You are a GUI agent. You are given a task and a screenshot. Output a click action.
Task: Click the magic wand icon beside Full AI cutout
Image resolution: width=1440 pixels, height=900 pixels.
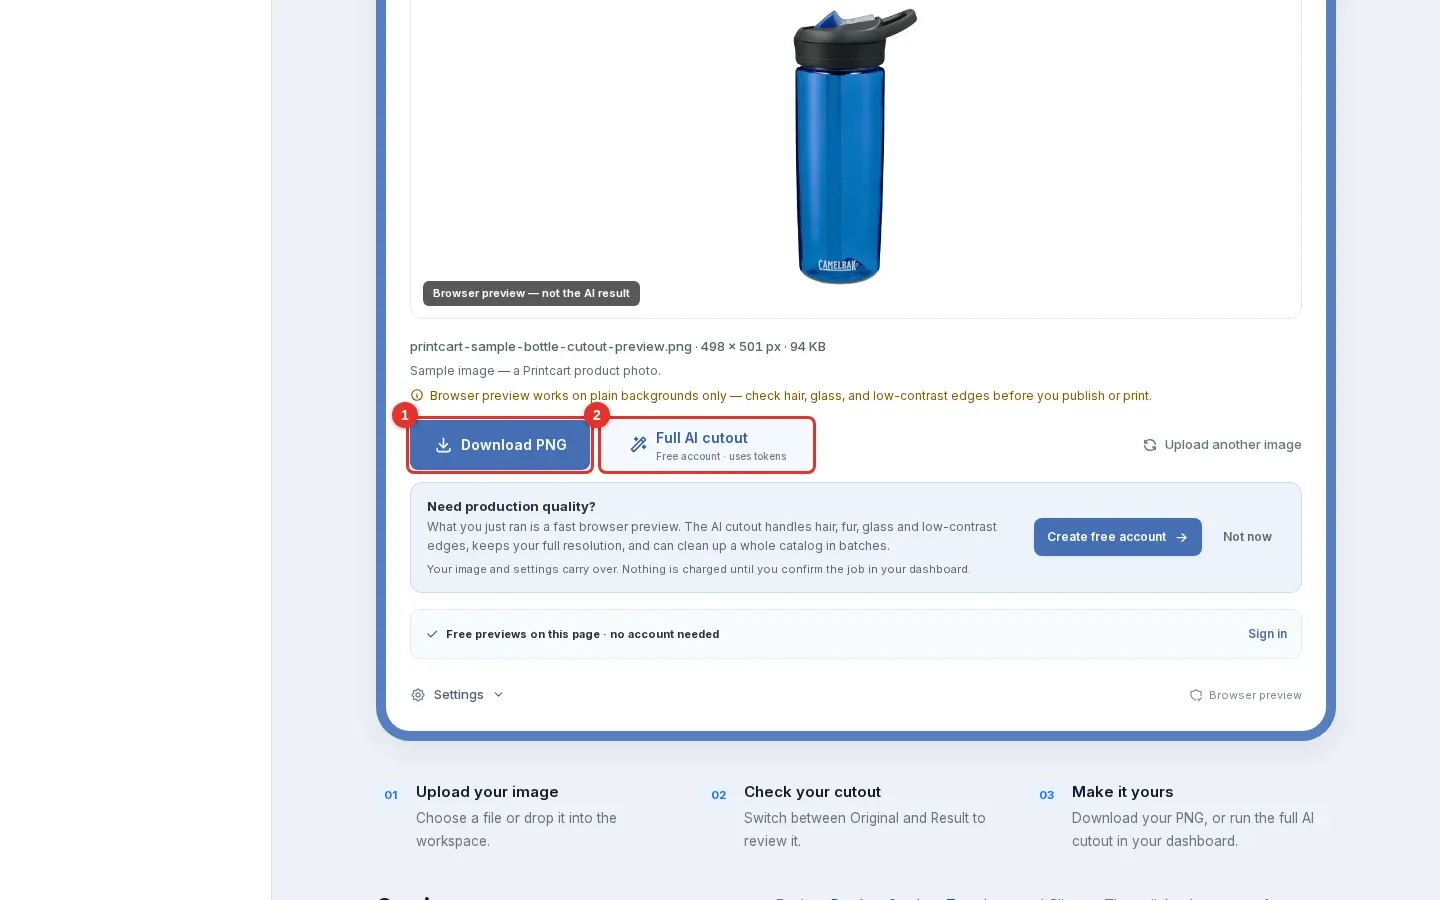click(x=638, y=445)
